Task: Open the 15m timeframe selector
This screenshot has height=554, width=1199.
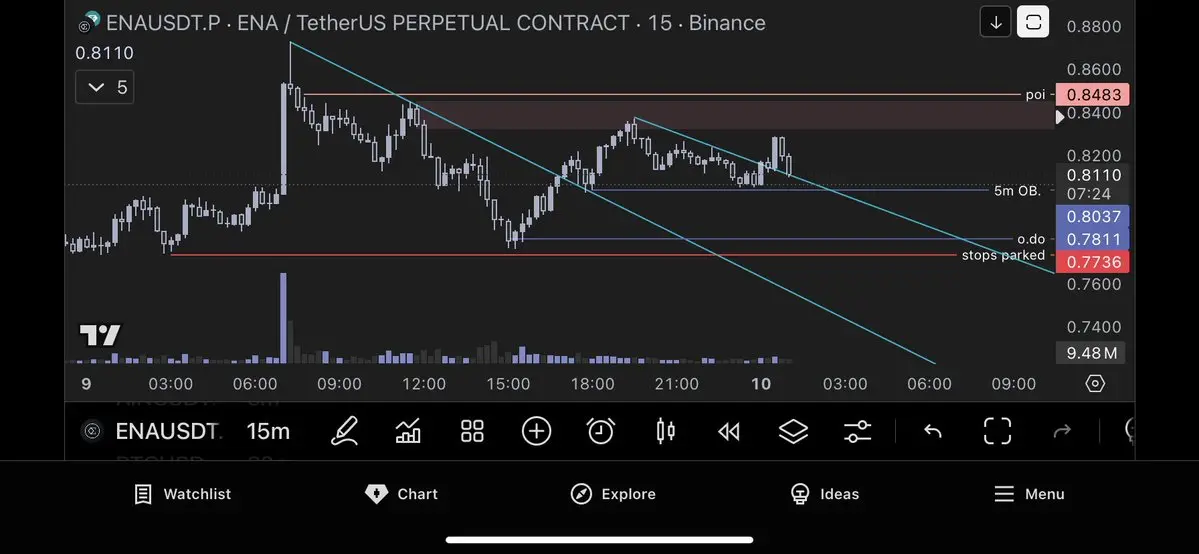Action: (268, 432)
